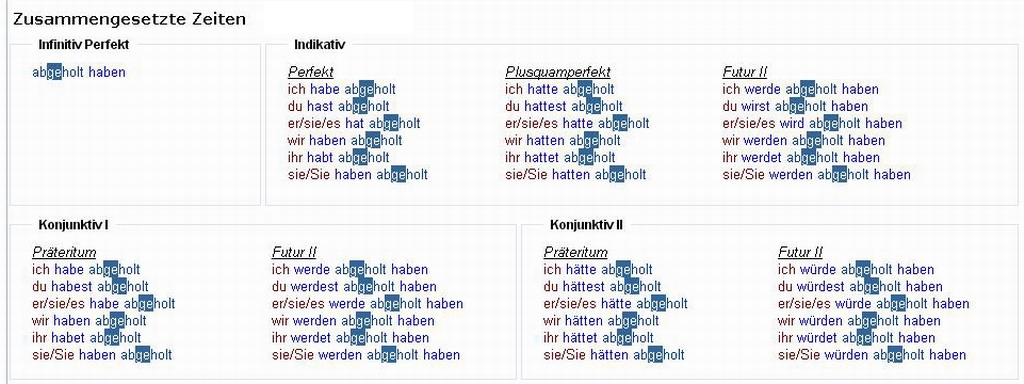Click the Konjunktiv II Präteritum heading
Screen dimensions: 1024x384
(x=575, y=253)
